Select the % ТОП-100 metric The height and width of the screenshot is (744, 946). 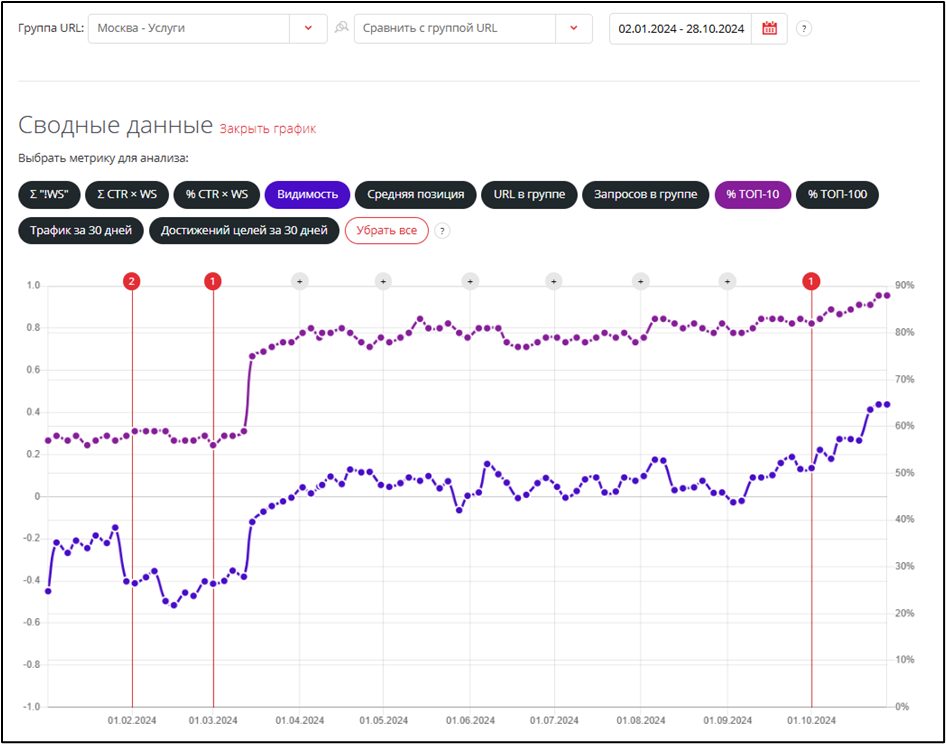click(x=837, y=194)
